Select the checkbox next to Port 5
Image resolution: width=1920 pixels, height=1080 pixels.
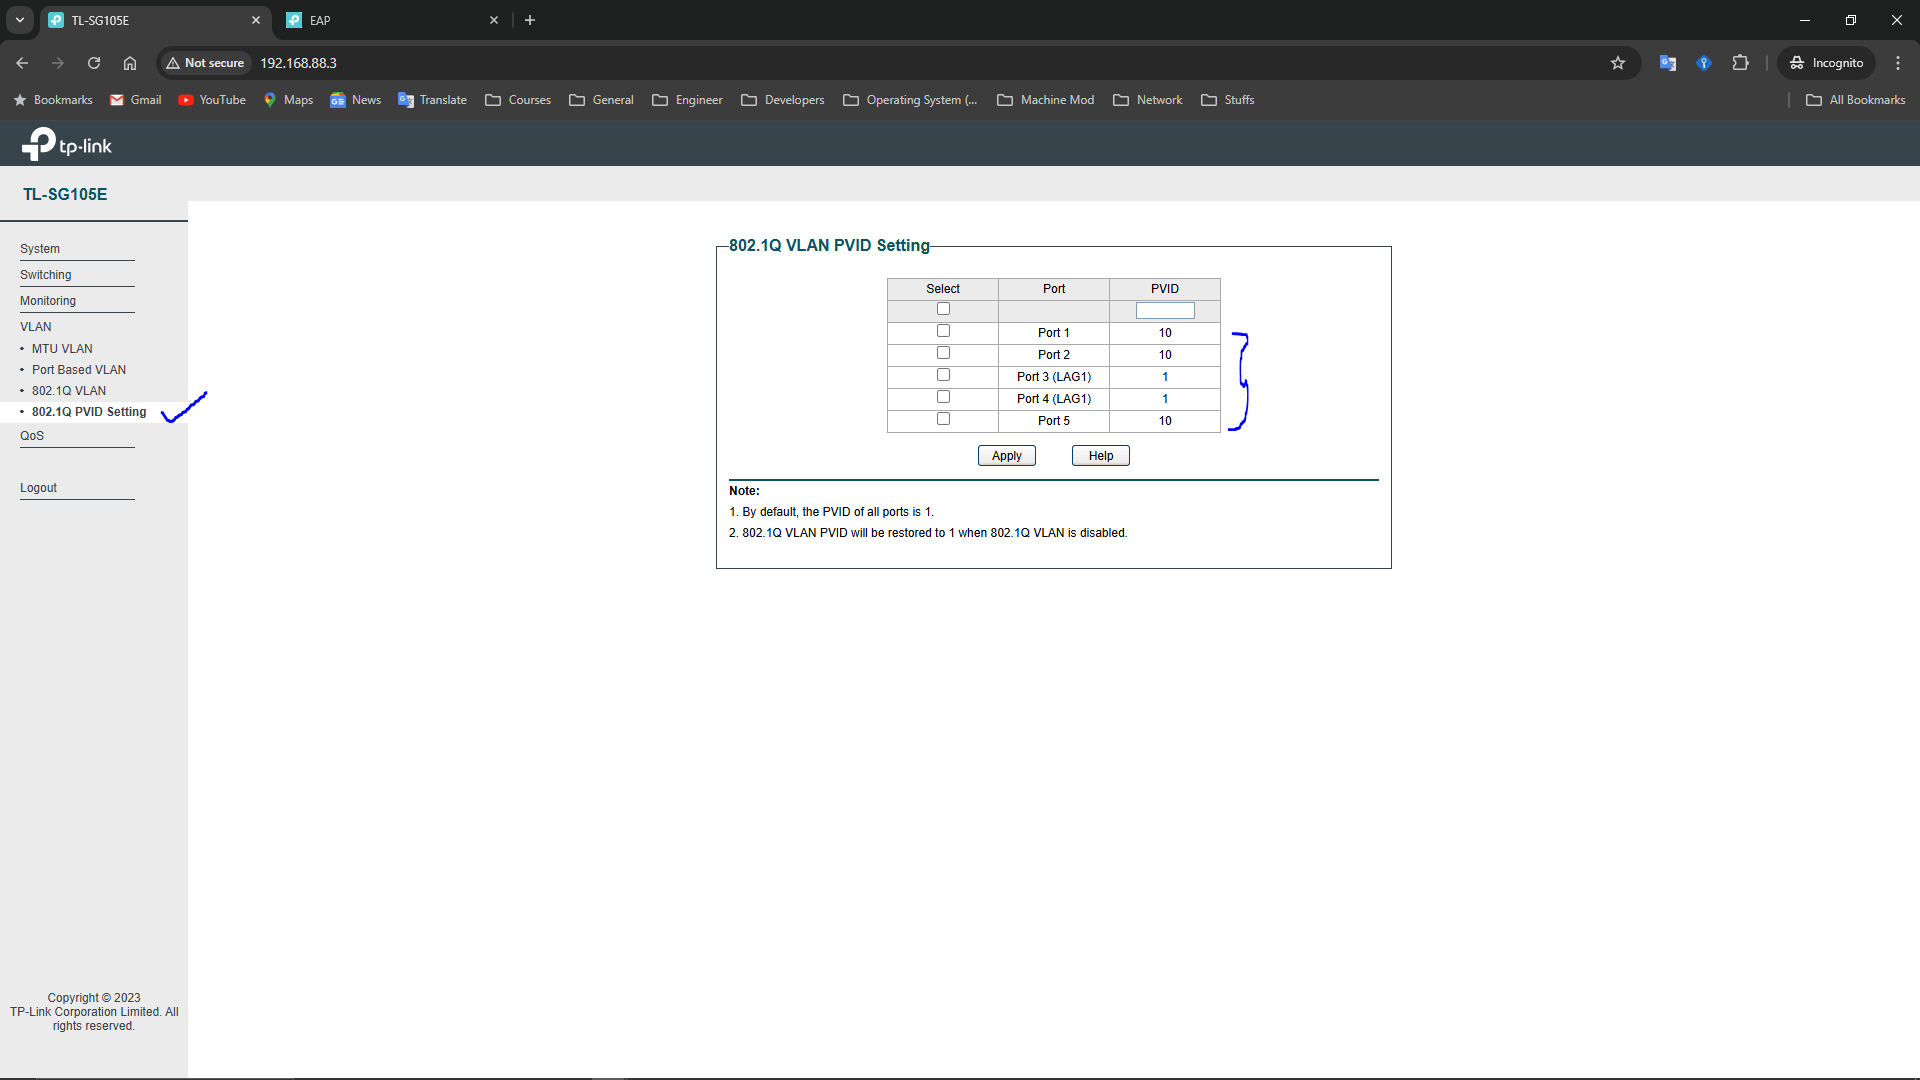click(x=942, y=418)
